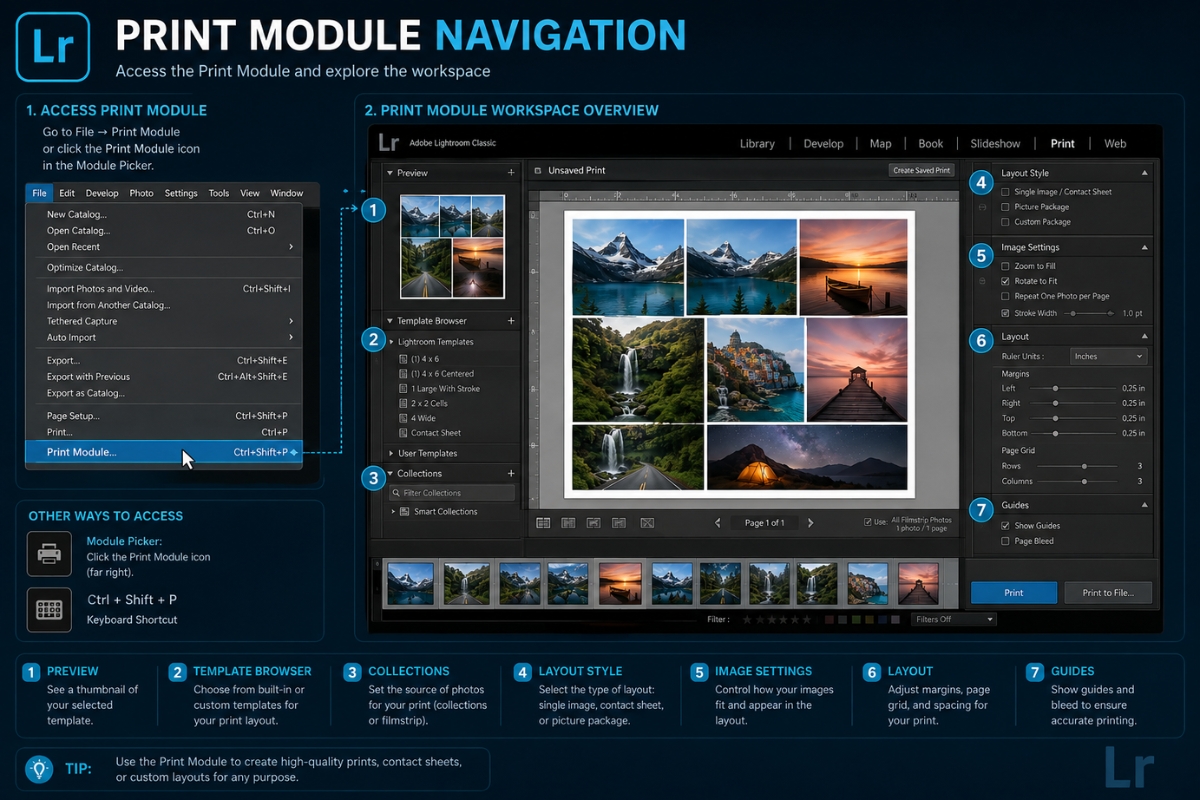Enable the Picture Package layout style
Image resolution: width=1200 pixels, height=800 pixels.
[1005, 206]
